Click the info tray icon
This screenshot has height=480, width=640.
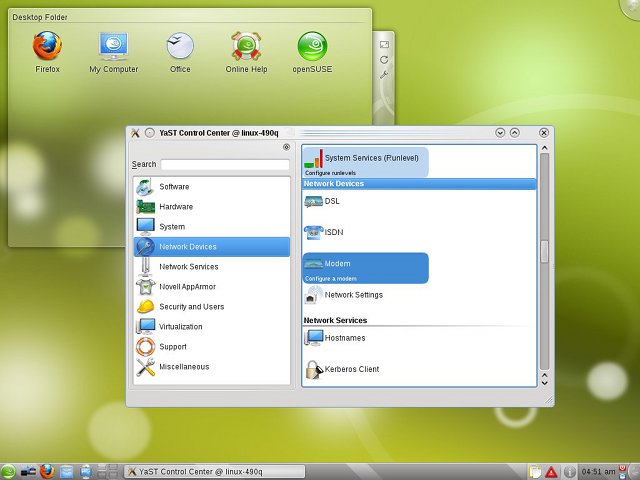coord(569,472)
